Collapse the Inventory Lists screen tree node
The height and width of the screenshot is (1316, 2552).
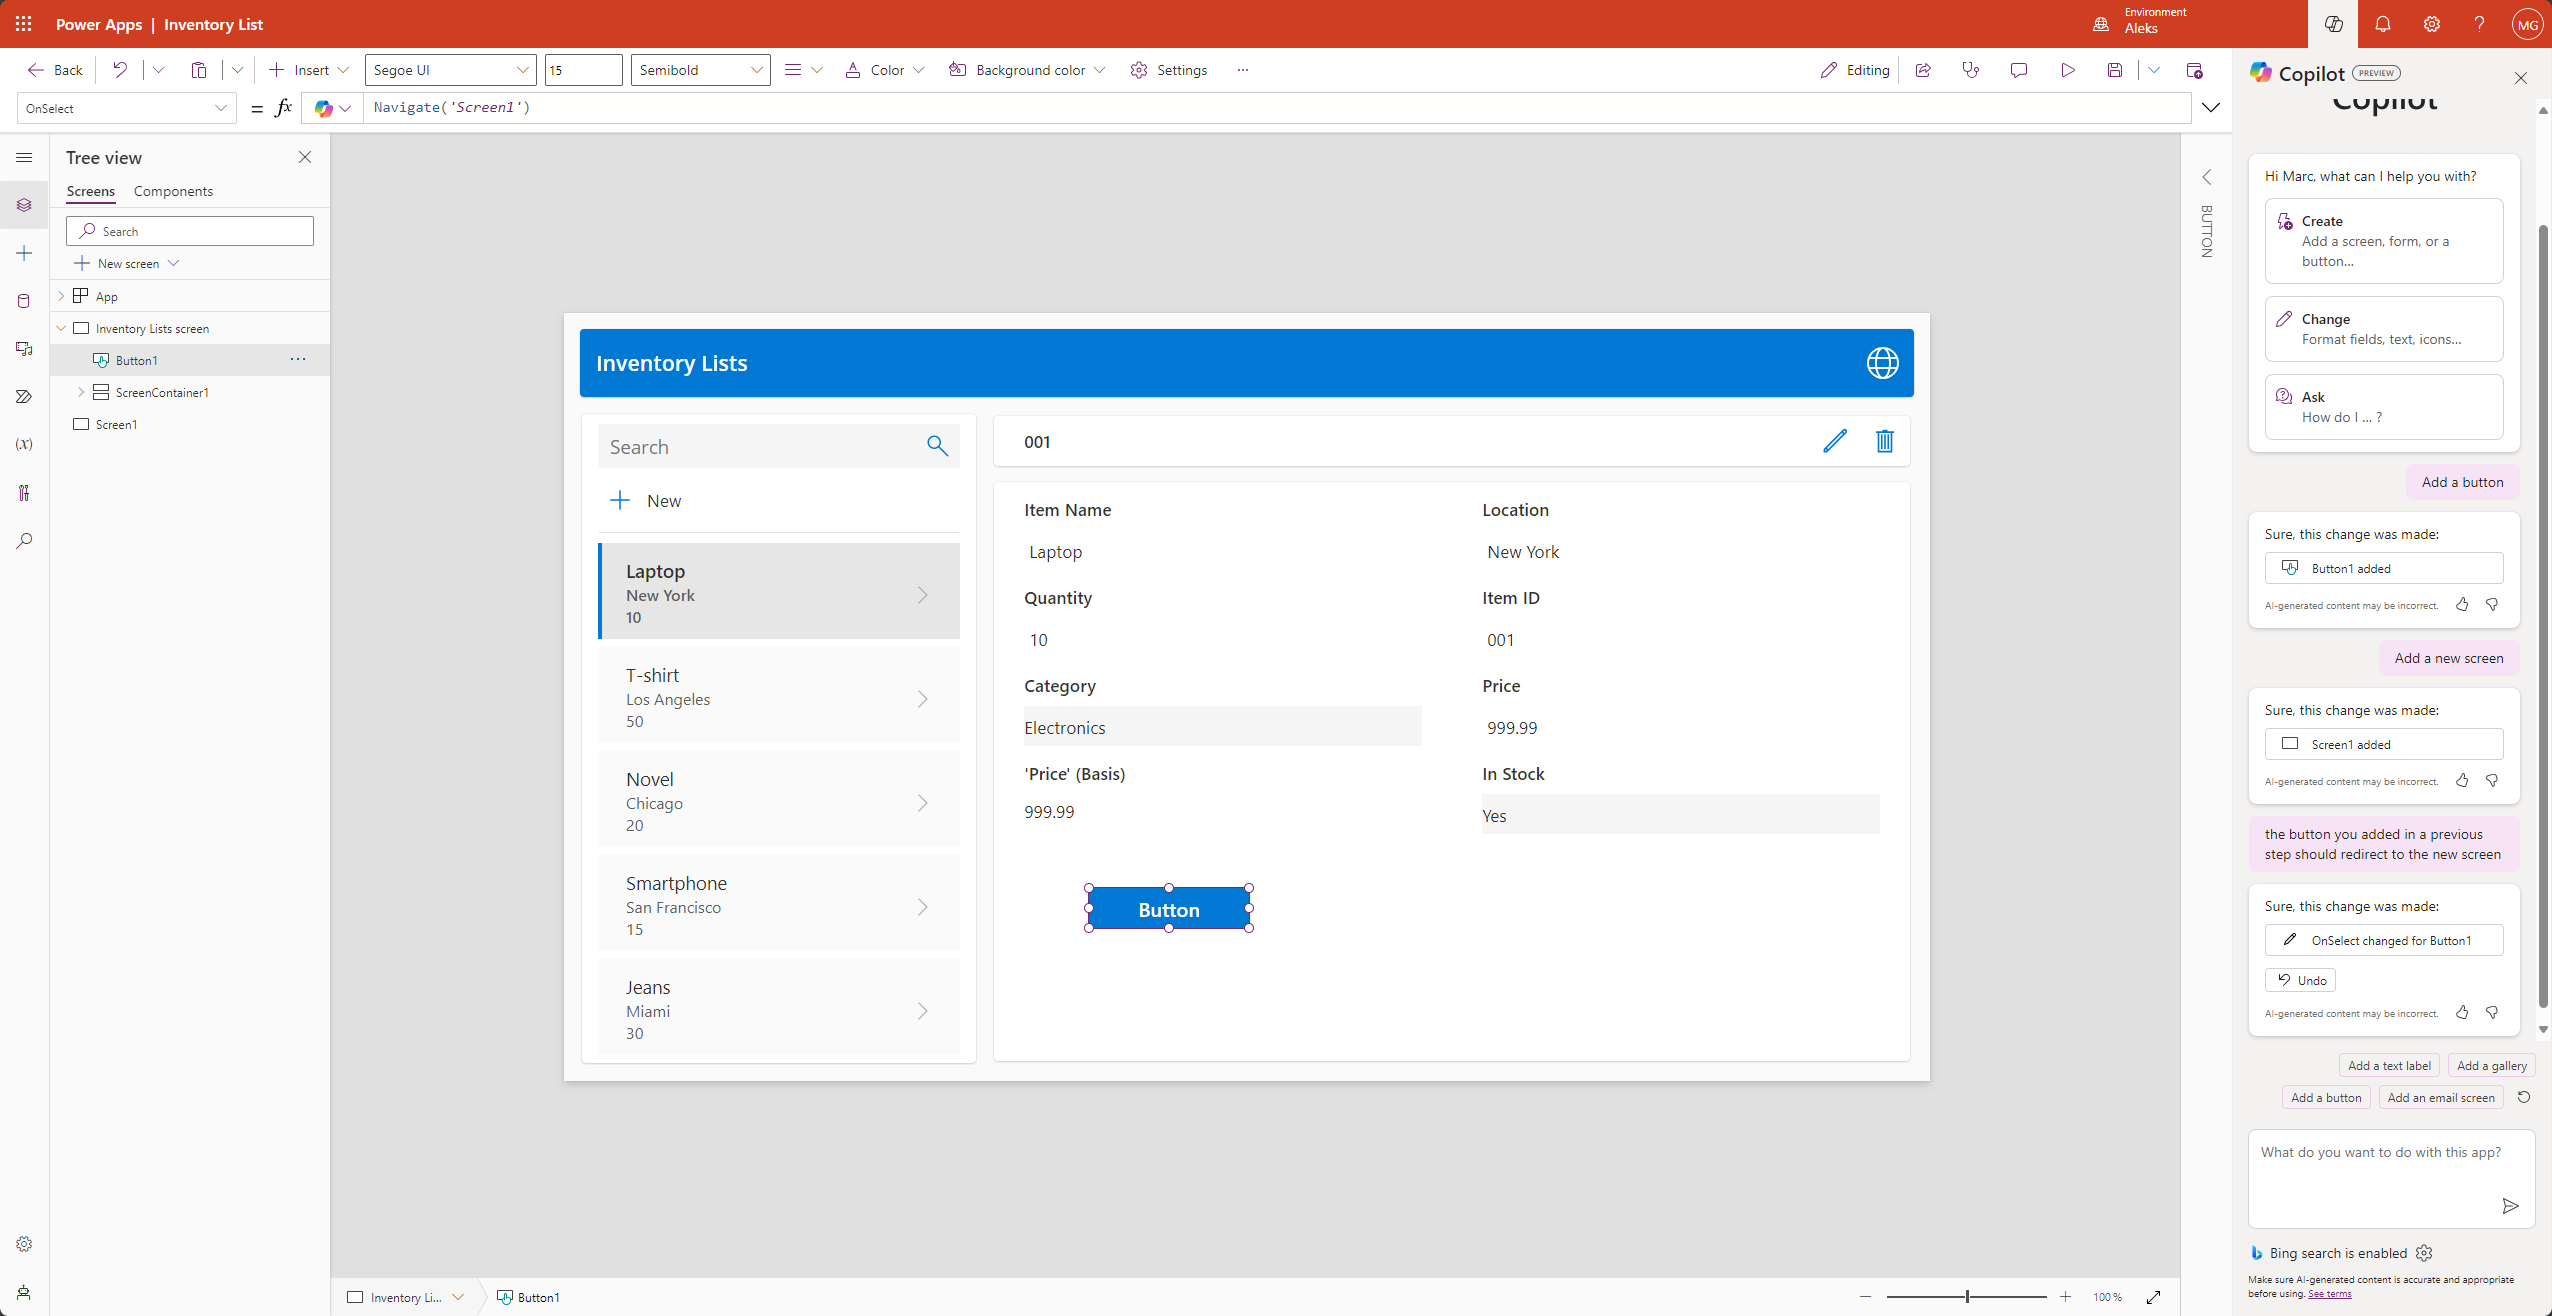pos(61,328)
